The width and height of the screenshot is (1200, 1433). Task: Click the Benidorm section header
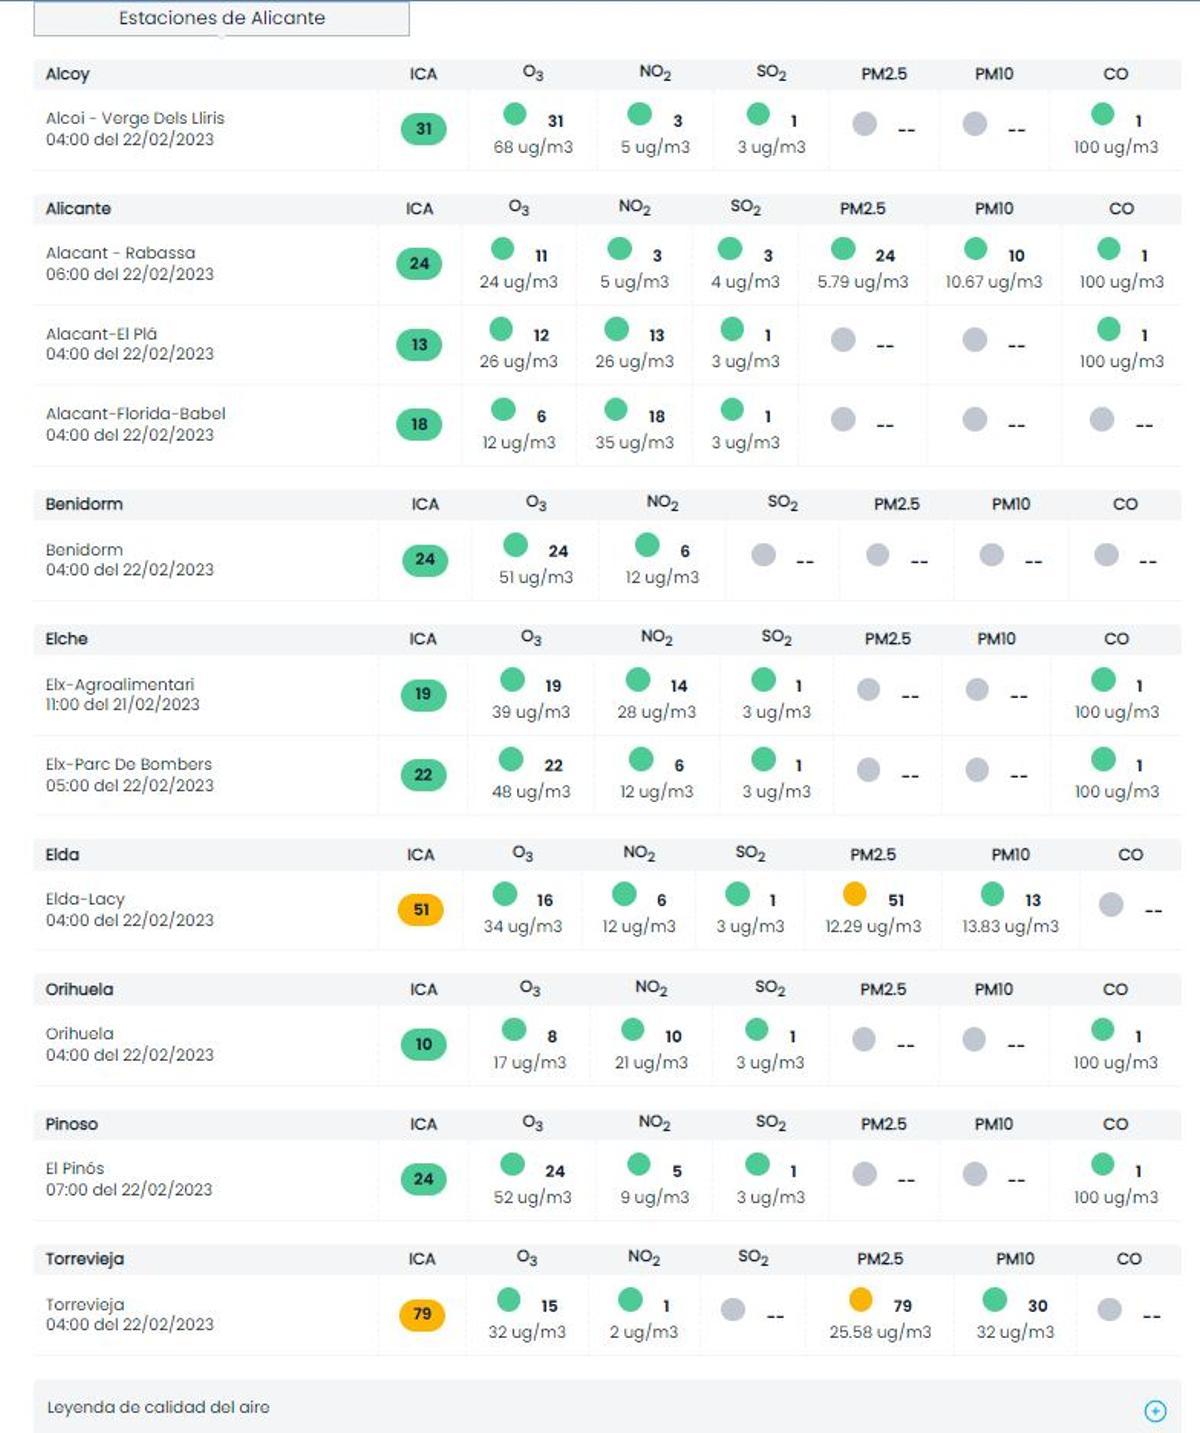coord(84,504)
